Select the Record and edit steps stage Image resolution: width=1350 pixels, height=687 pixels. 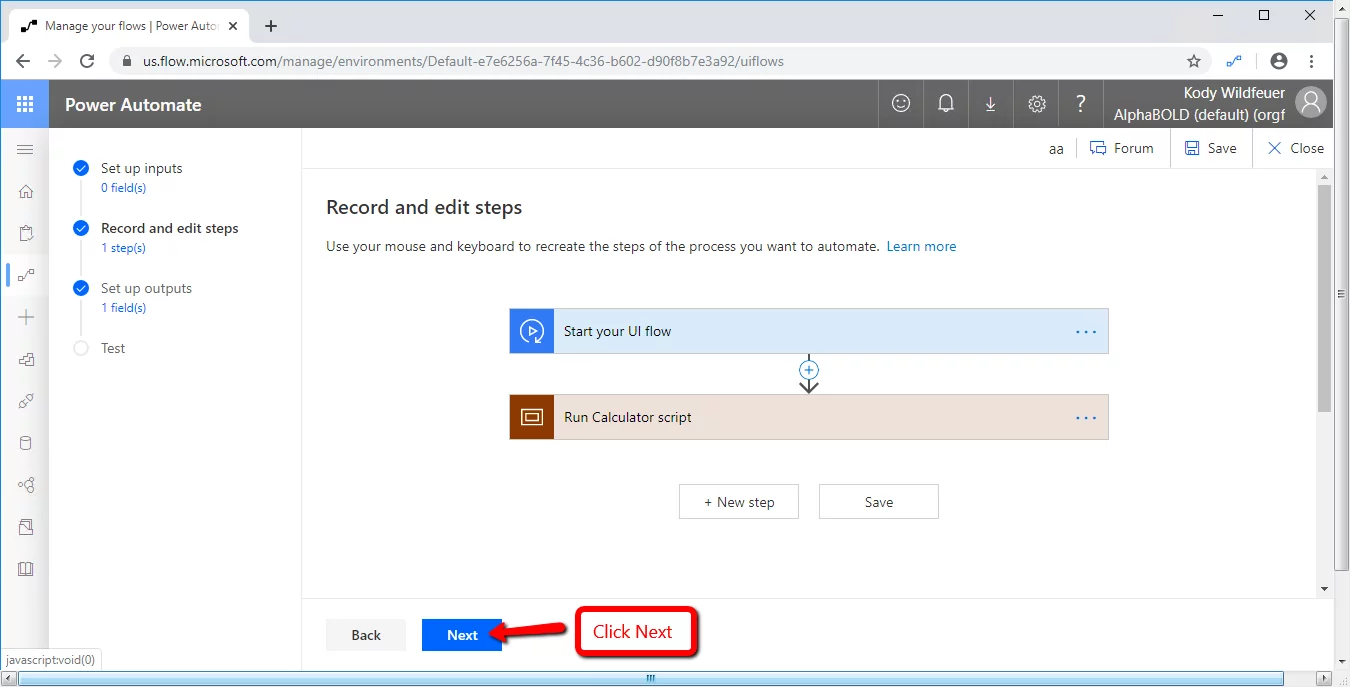click(x=170, y=228)
